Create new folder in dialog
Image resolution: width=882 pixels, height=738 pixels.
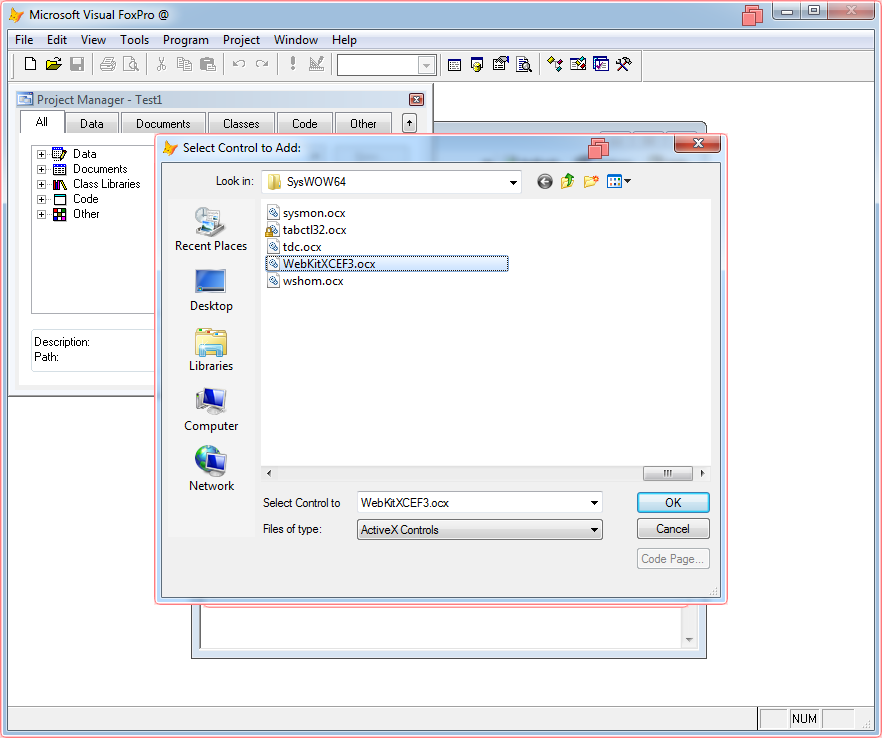click(591, 181)
